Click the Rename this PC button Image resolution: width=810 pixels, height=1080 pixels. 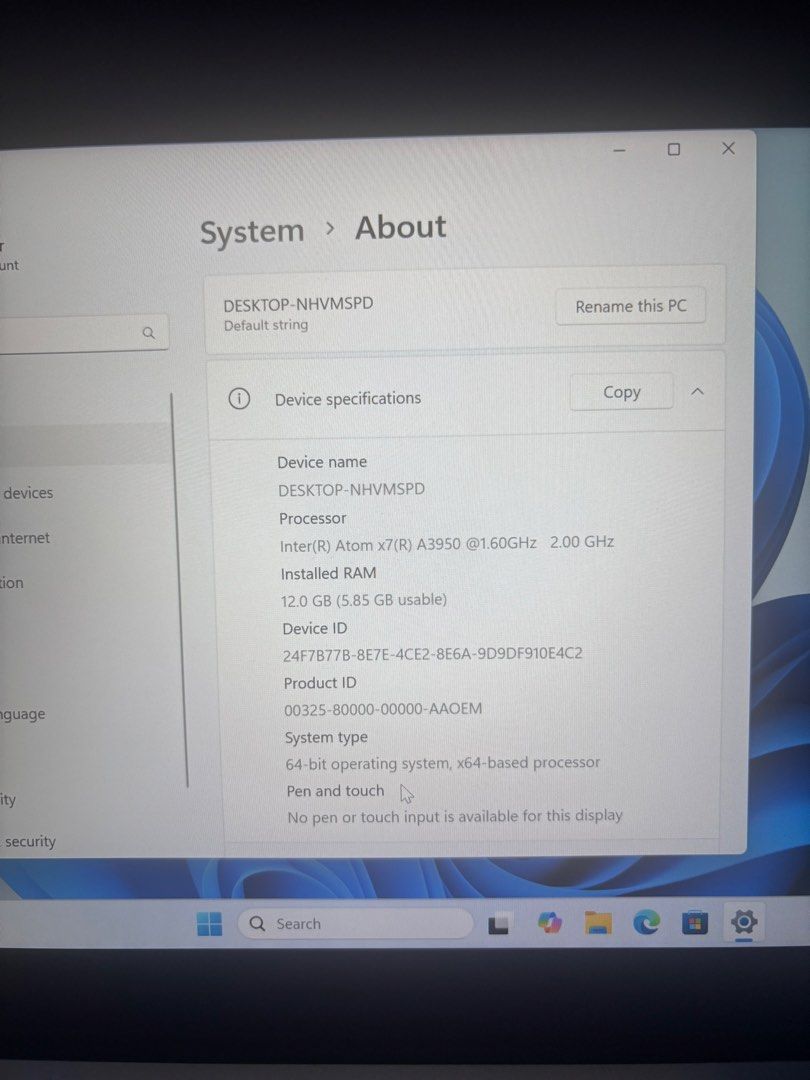point(630,306)
